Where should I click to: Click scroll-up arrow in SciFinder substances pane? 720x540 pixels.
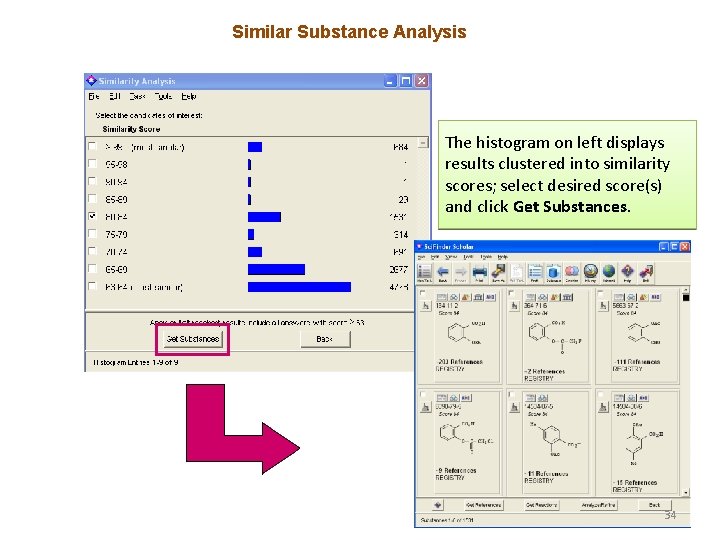pos(686,290)
